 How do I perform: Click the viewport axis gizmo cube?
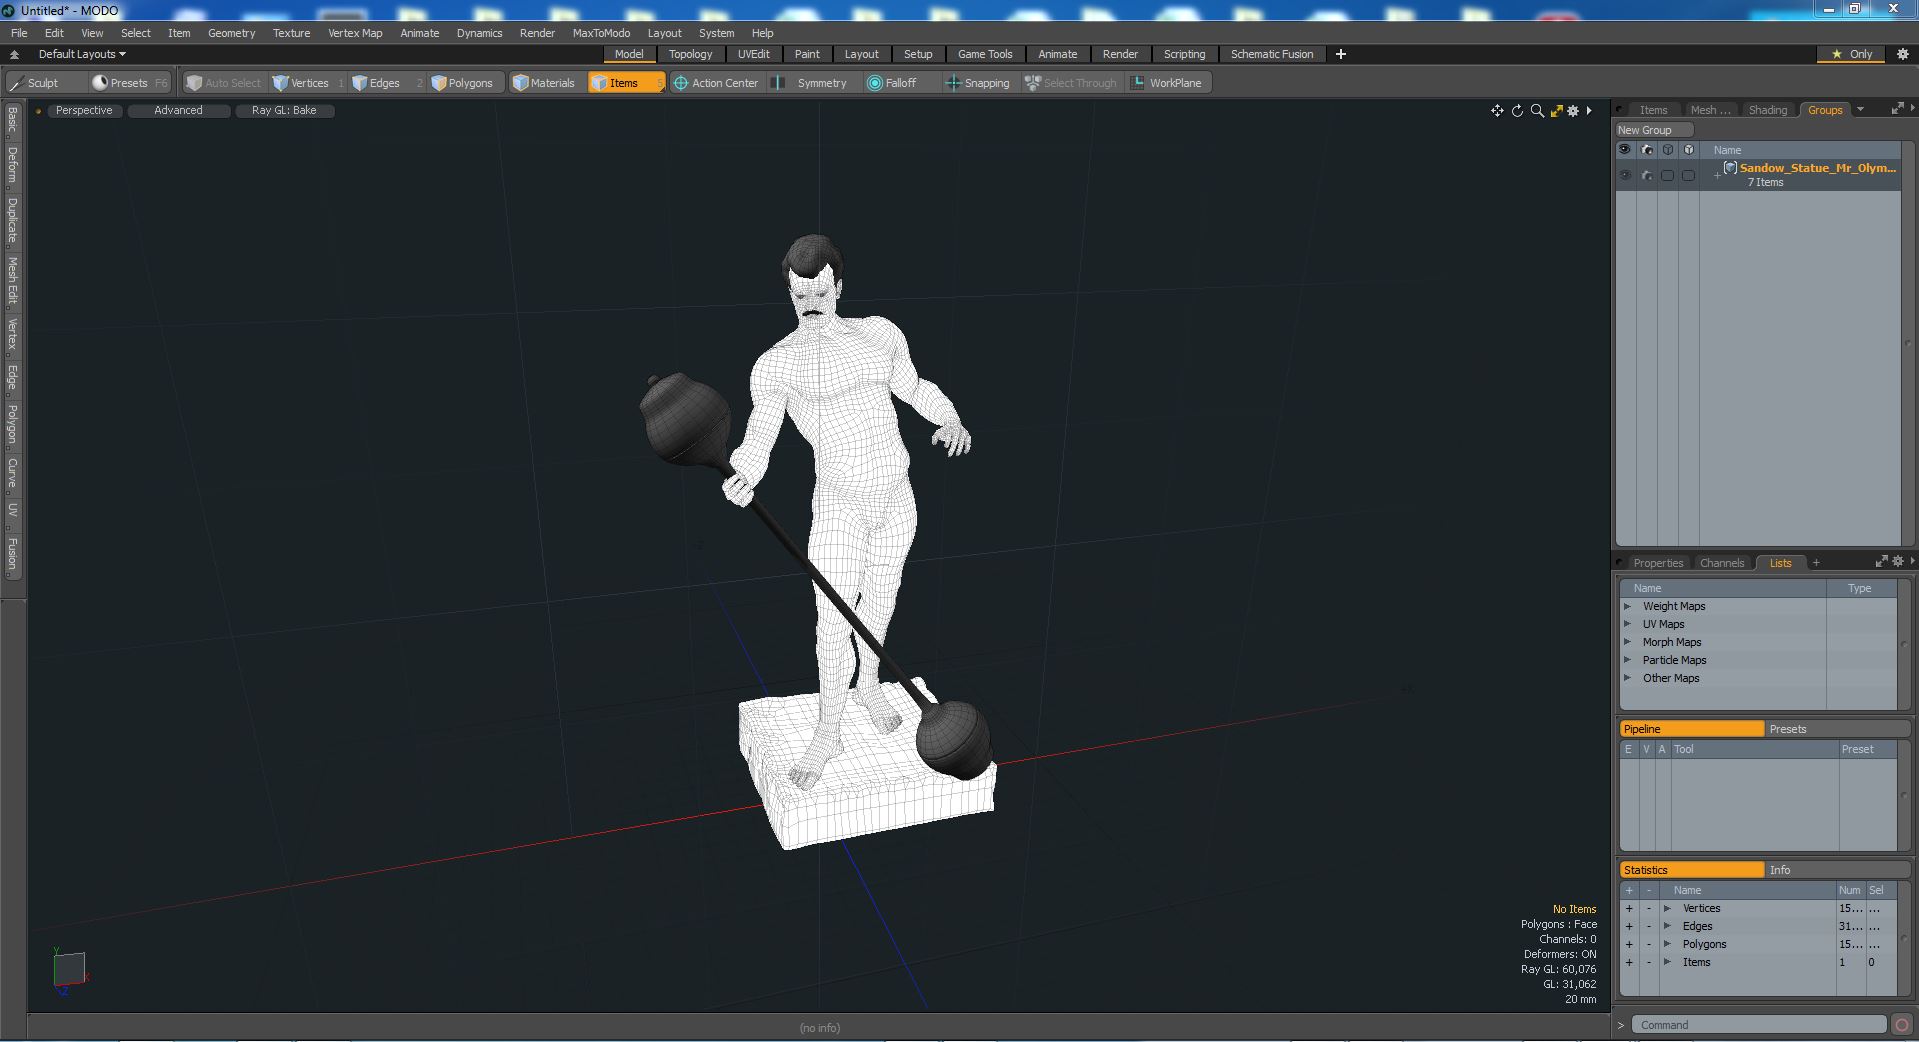click(69, 969)
